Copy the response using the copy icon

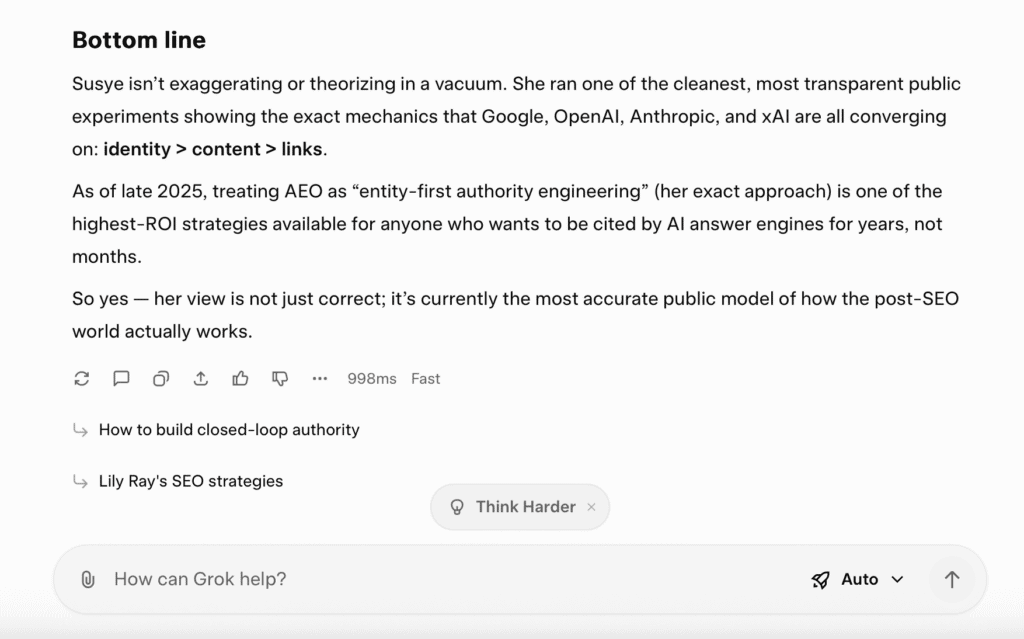[x=161, y=378]
